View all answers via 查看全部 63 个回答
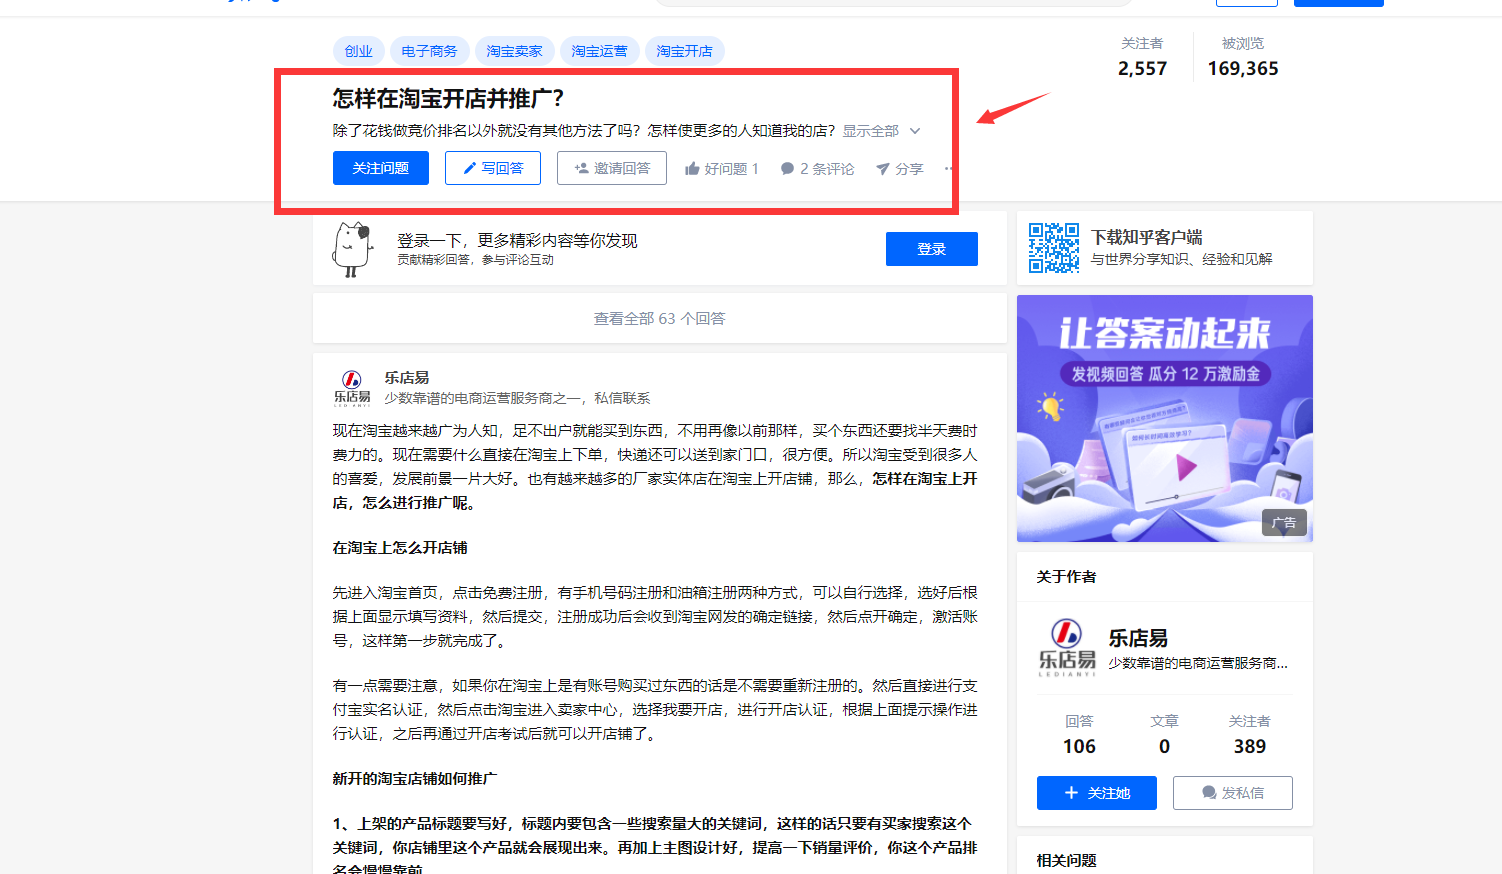 coord(660,318)
